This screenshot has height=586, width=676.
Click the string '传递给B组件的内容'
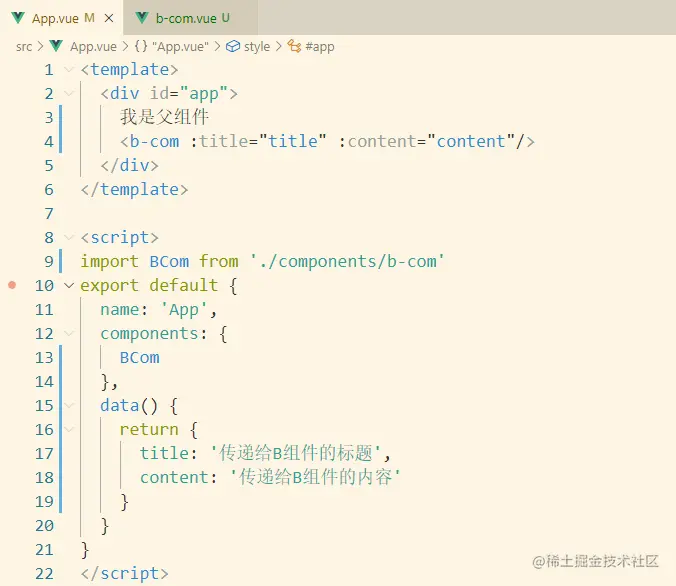[x=316, y=477]
